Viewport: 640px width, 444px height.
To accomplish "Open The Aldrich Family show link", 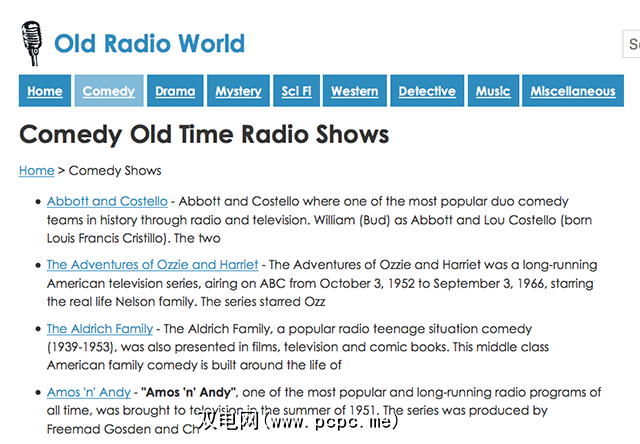I will coord(100,329).
